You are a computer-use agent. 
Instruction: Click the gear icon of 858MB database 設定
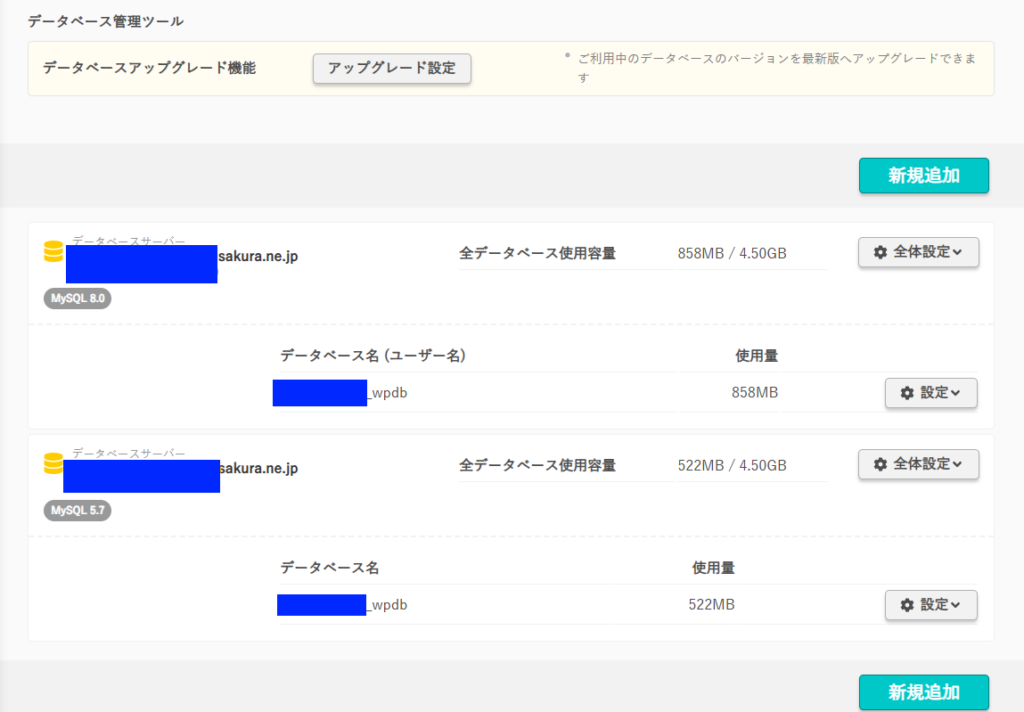tap(907, 393)
